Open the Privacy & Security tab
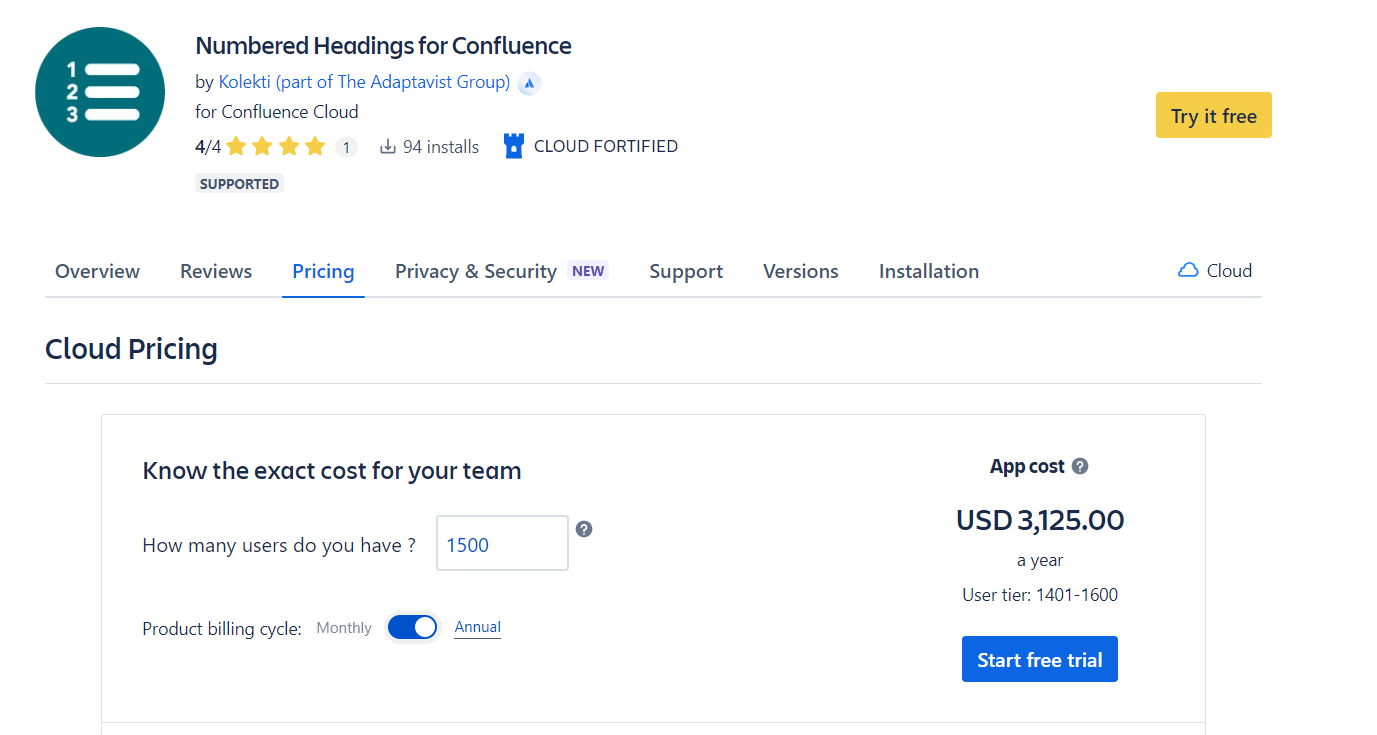The width and height of the screenshot is (1377, 735). [x=476, y=271]
